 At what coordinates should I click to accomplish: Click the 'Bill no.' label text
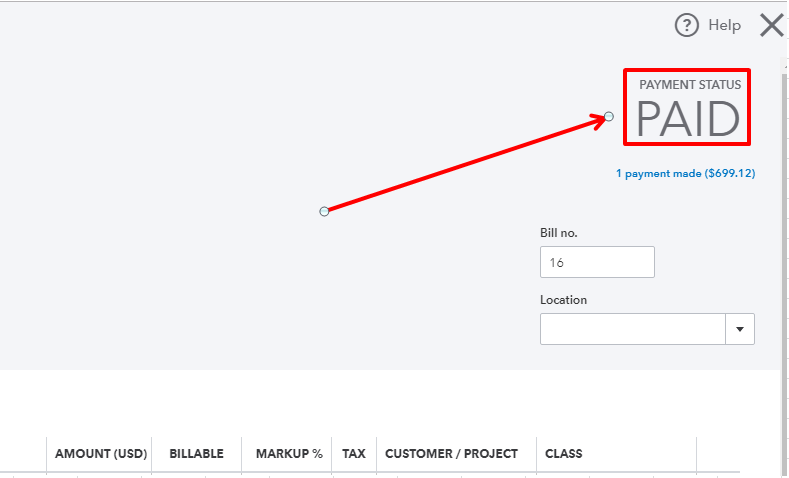coord(559,233)
